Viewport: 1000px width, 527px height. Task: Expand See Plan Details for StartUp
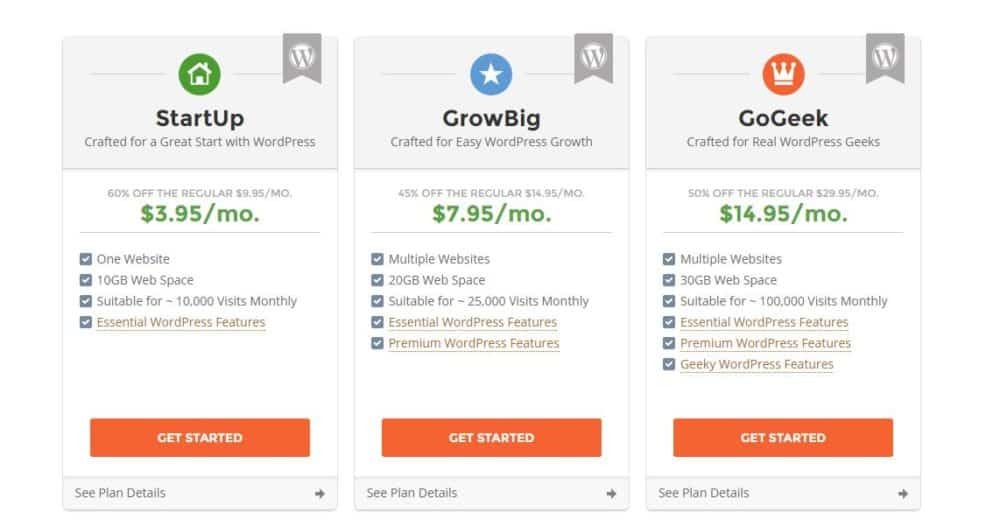pos(120,492)
